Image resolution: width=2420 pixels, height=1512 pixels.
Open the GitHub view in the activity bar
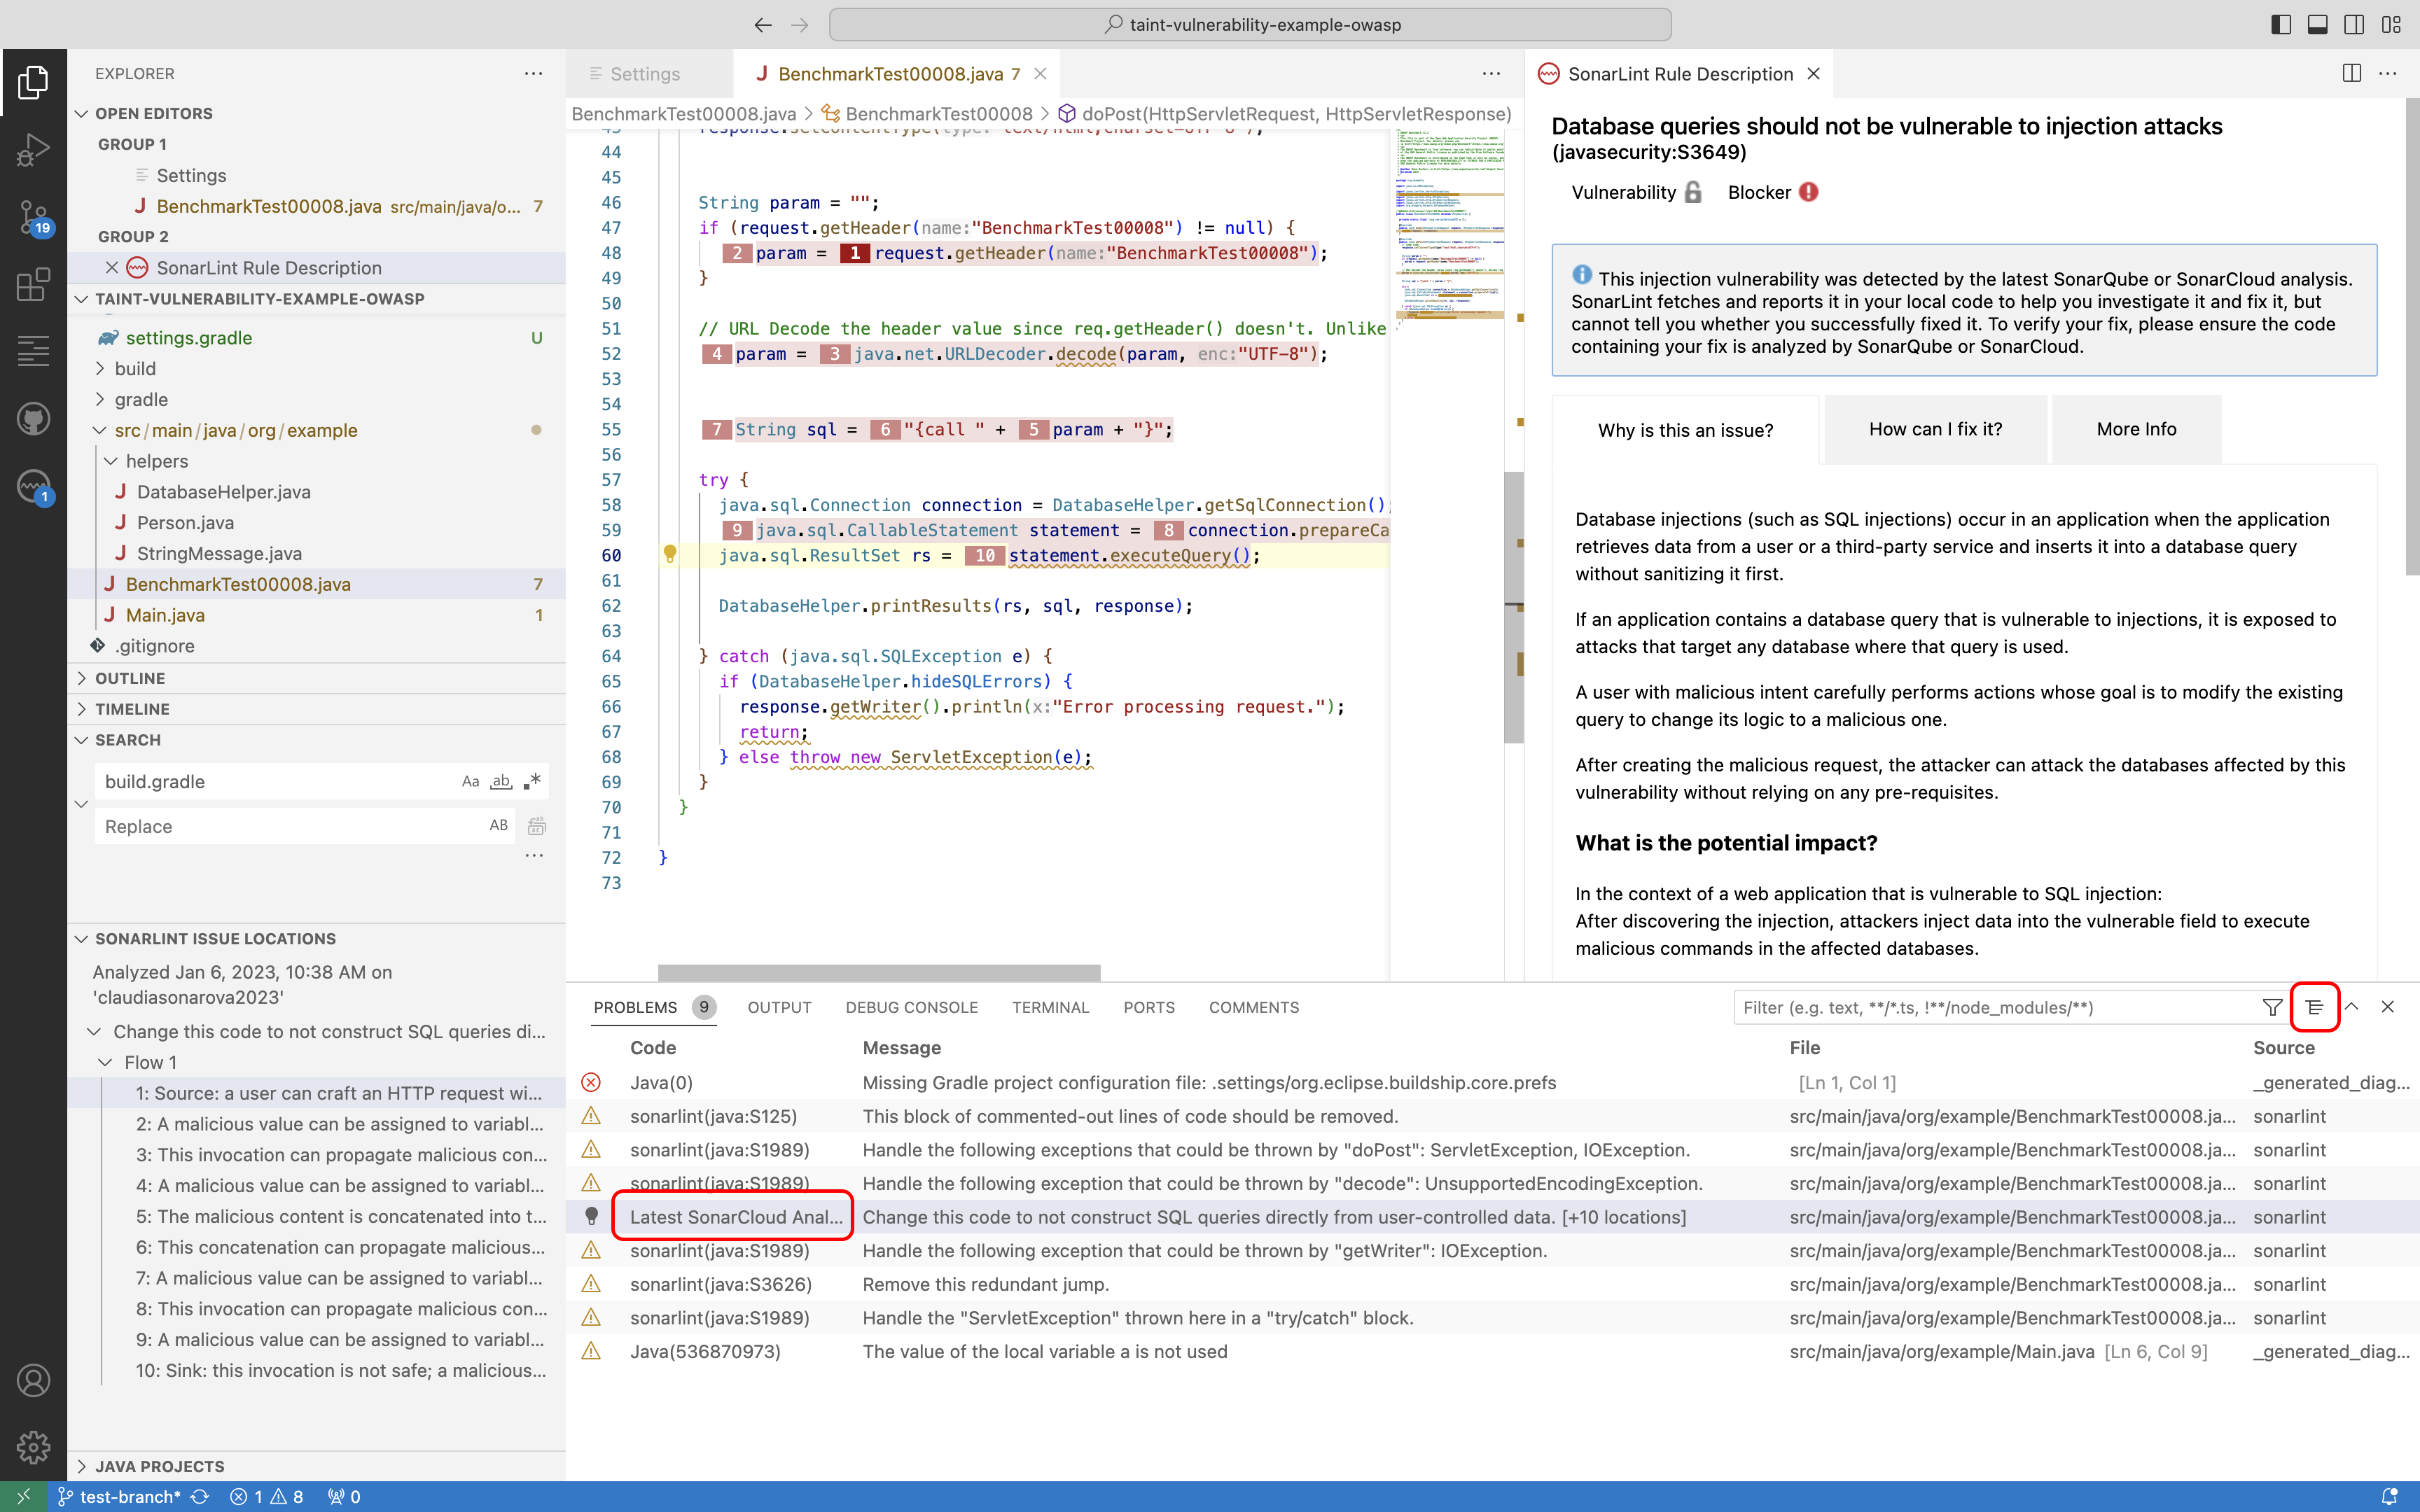point(33,419)
